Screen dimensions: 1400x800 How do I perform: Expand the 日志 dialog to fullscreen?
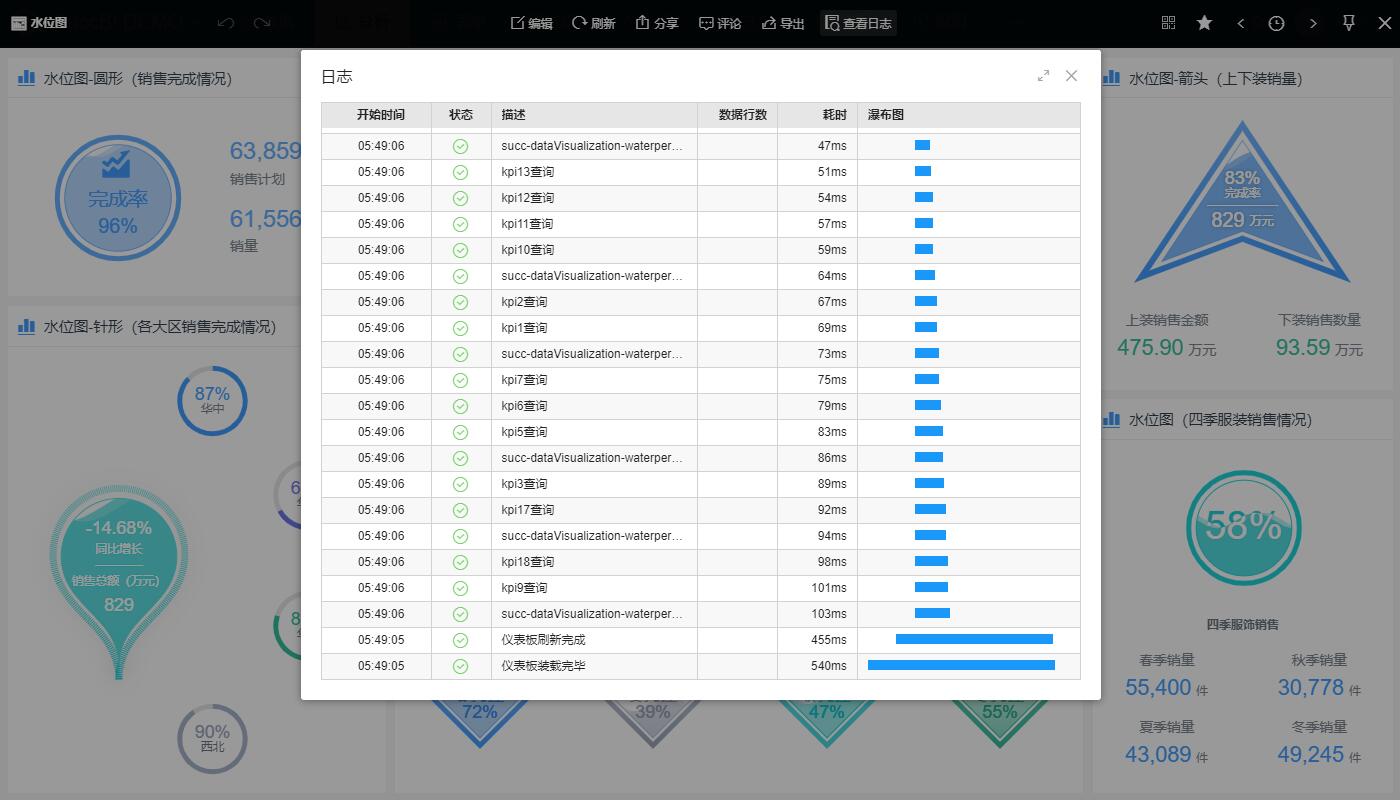[x=1043, y=76]
